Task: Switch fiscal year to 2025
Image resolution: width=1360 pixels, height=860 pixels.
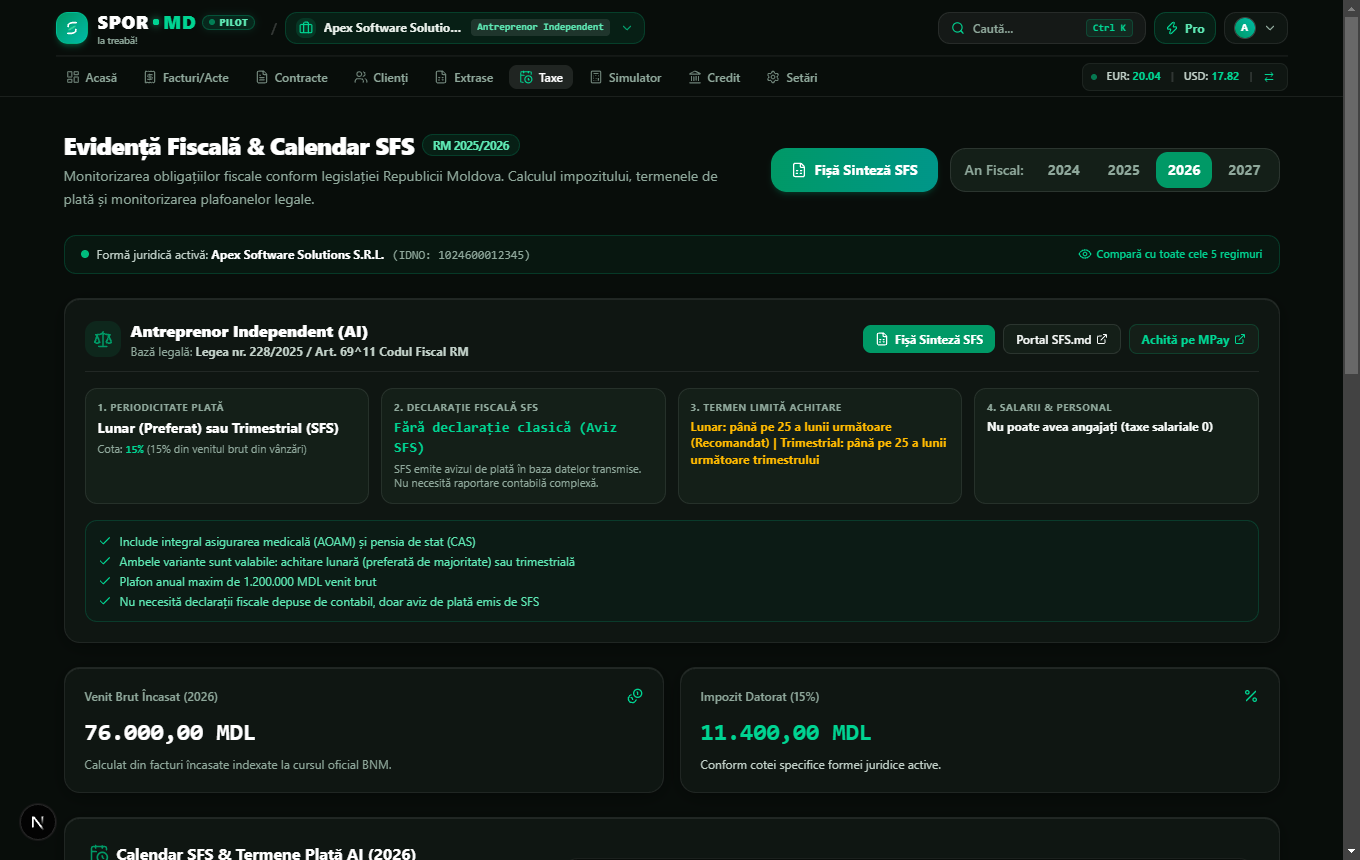Action: click(1124, 170)
